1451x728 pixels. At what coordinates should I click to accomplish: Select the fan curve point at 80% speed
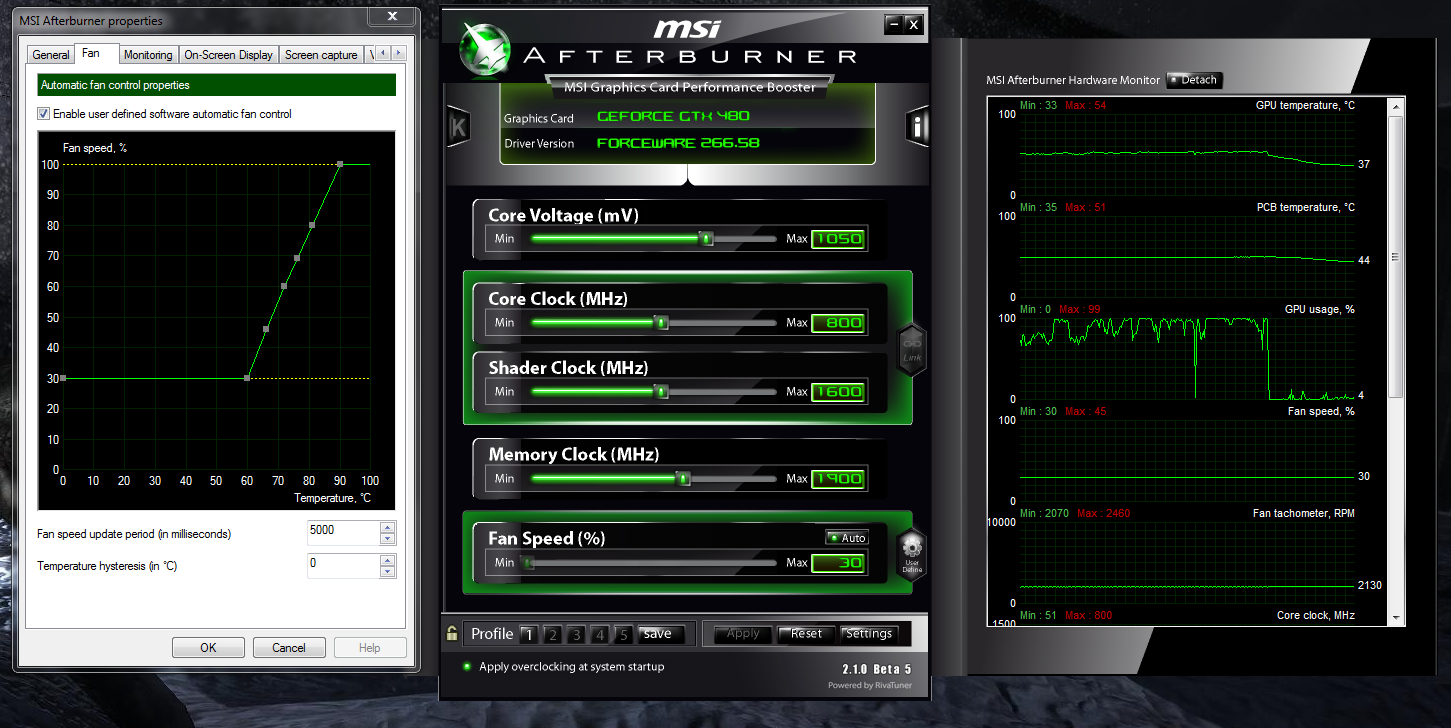click(312, 225)
